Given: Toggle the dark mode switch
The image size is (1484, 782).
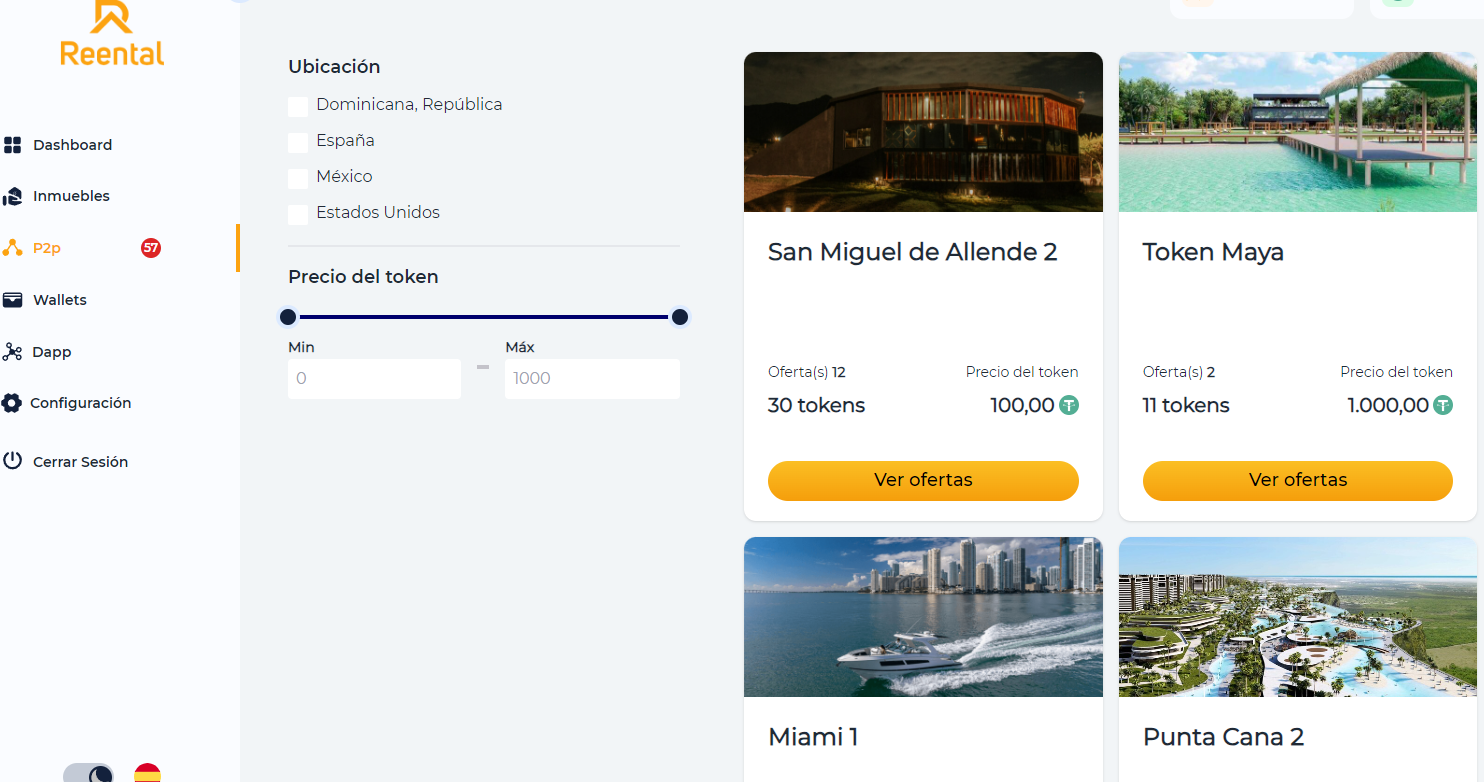Looking at the screenshot, I should (x=89, y=774).
